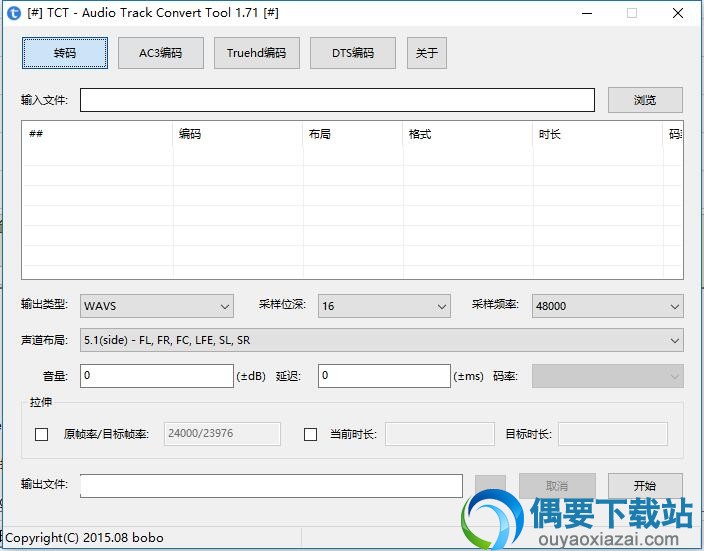Click the 布局 column header
Viewport: 704px width, 551px height.
[353, 134]
